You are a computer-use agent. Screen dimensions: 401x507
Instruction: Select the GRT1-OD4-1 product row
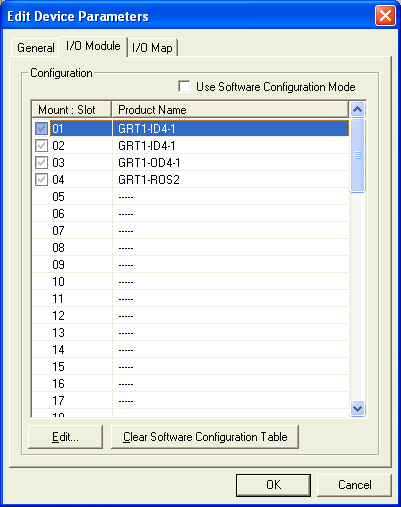pos(191,163)
